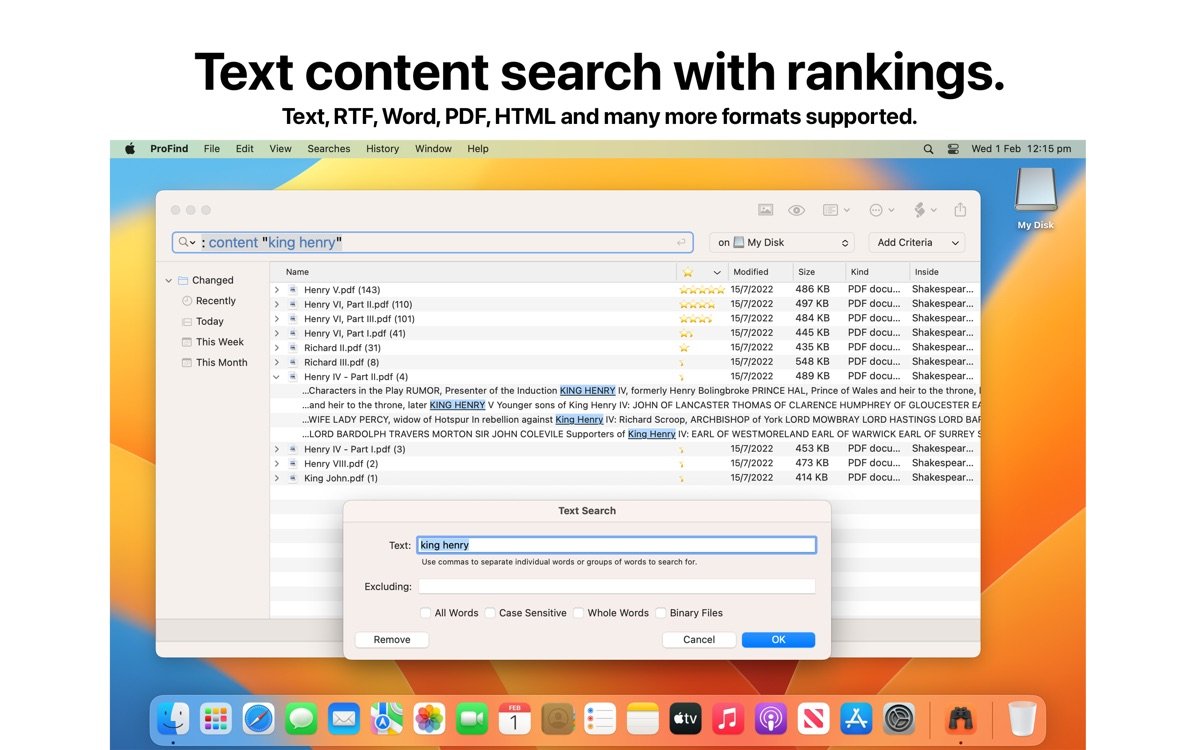Click the OK button in Text Search
The image size is (1200, 750).
point(778,640)
